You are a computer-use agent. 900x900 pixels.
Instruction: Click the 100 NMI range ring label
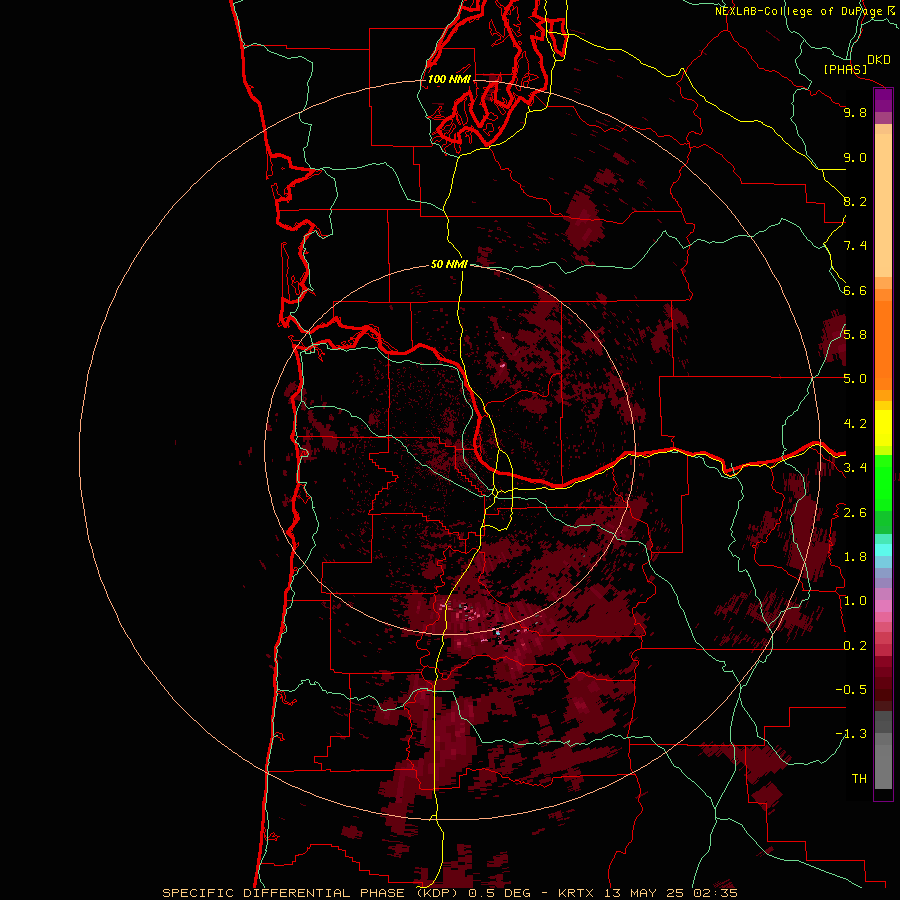(449, 79)
